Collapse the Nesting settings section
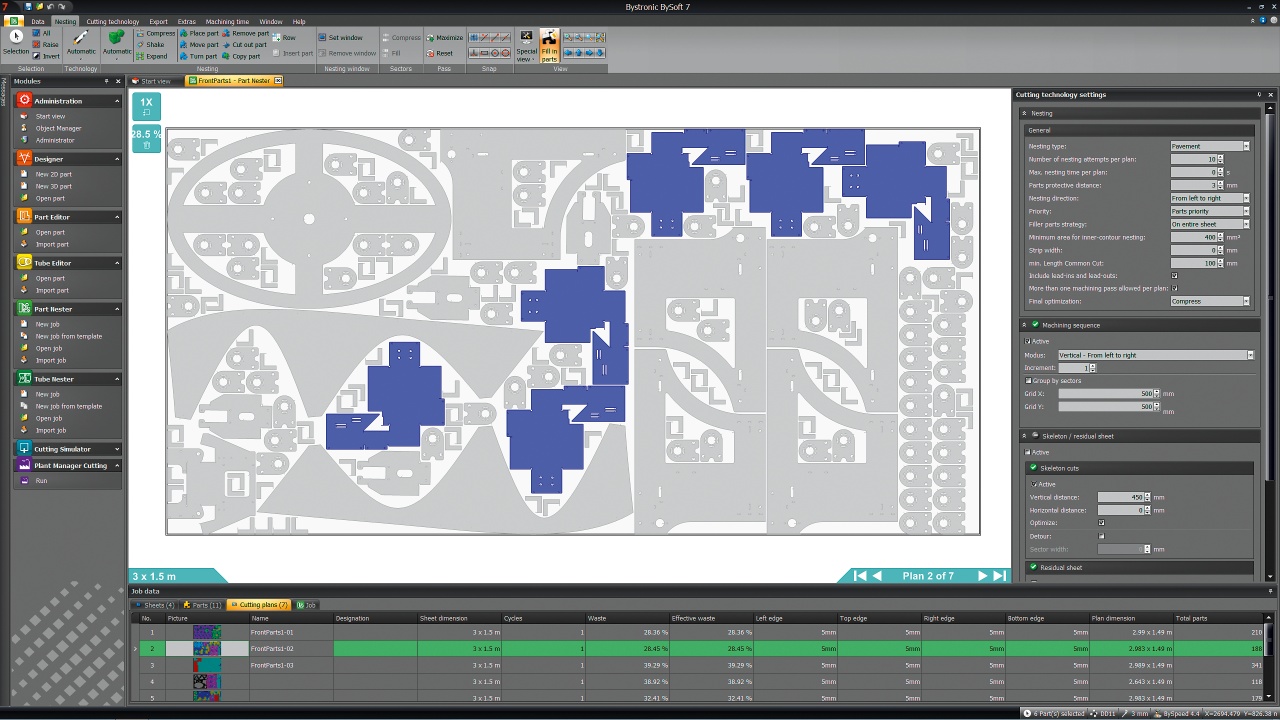The height and width of the screenshot is (720, 1280). coord(1025,113)
